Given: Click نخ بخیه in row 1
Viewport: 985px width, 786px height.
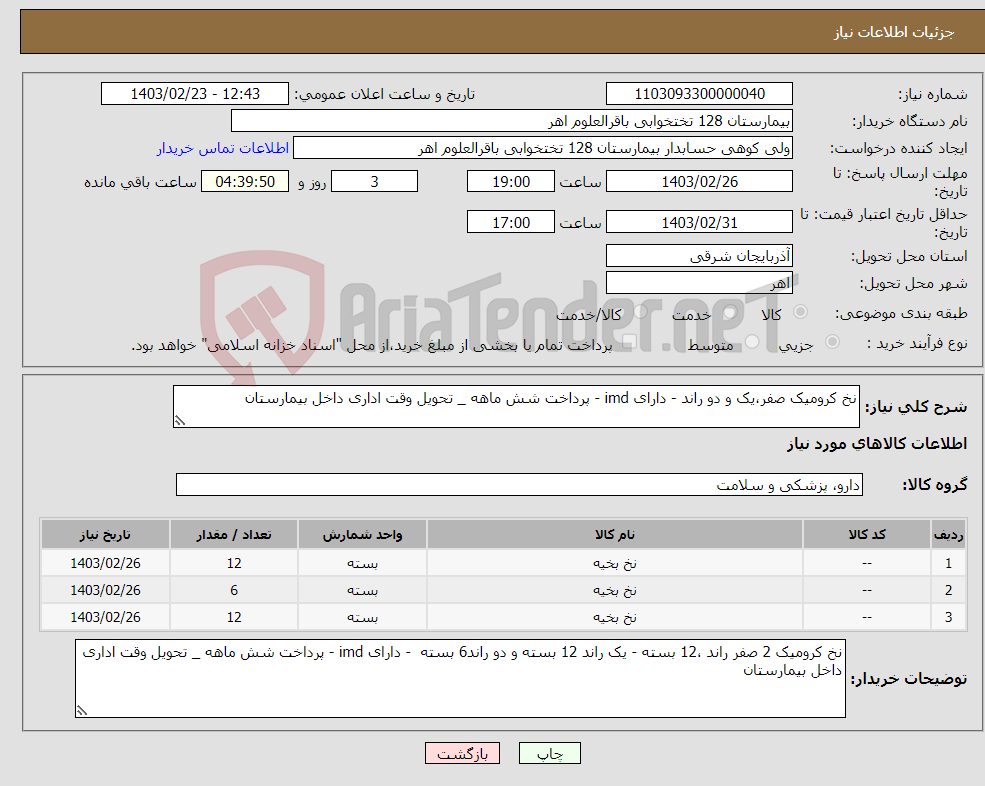Looking at the screenshot, I should coord(615,564).
